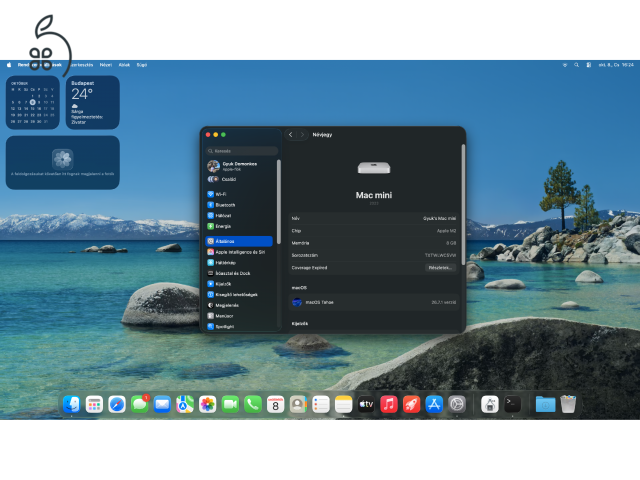Screen dimensions: 640x480
Task: Open Calendar app showing 8 in Dock
Action: pyautogui.click(x=276, y=404)
